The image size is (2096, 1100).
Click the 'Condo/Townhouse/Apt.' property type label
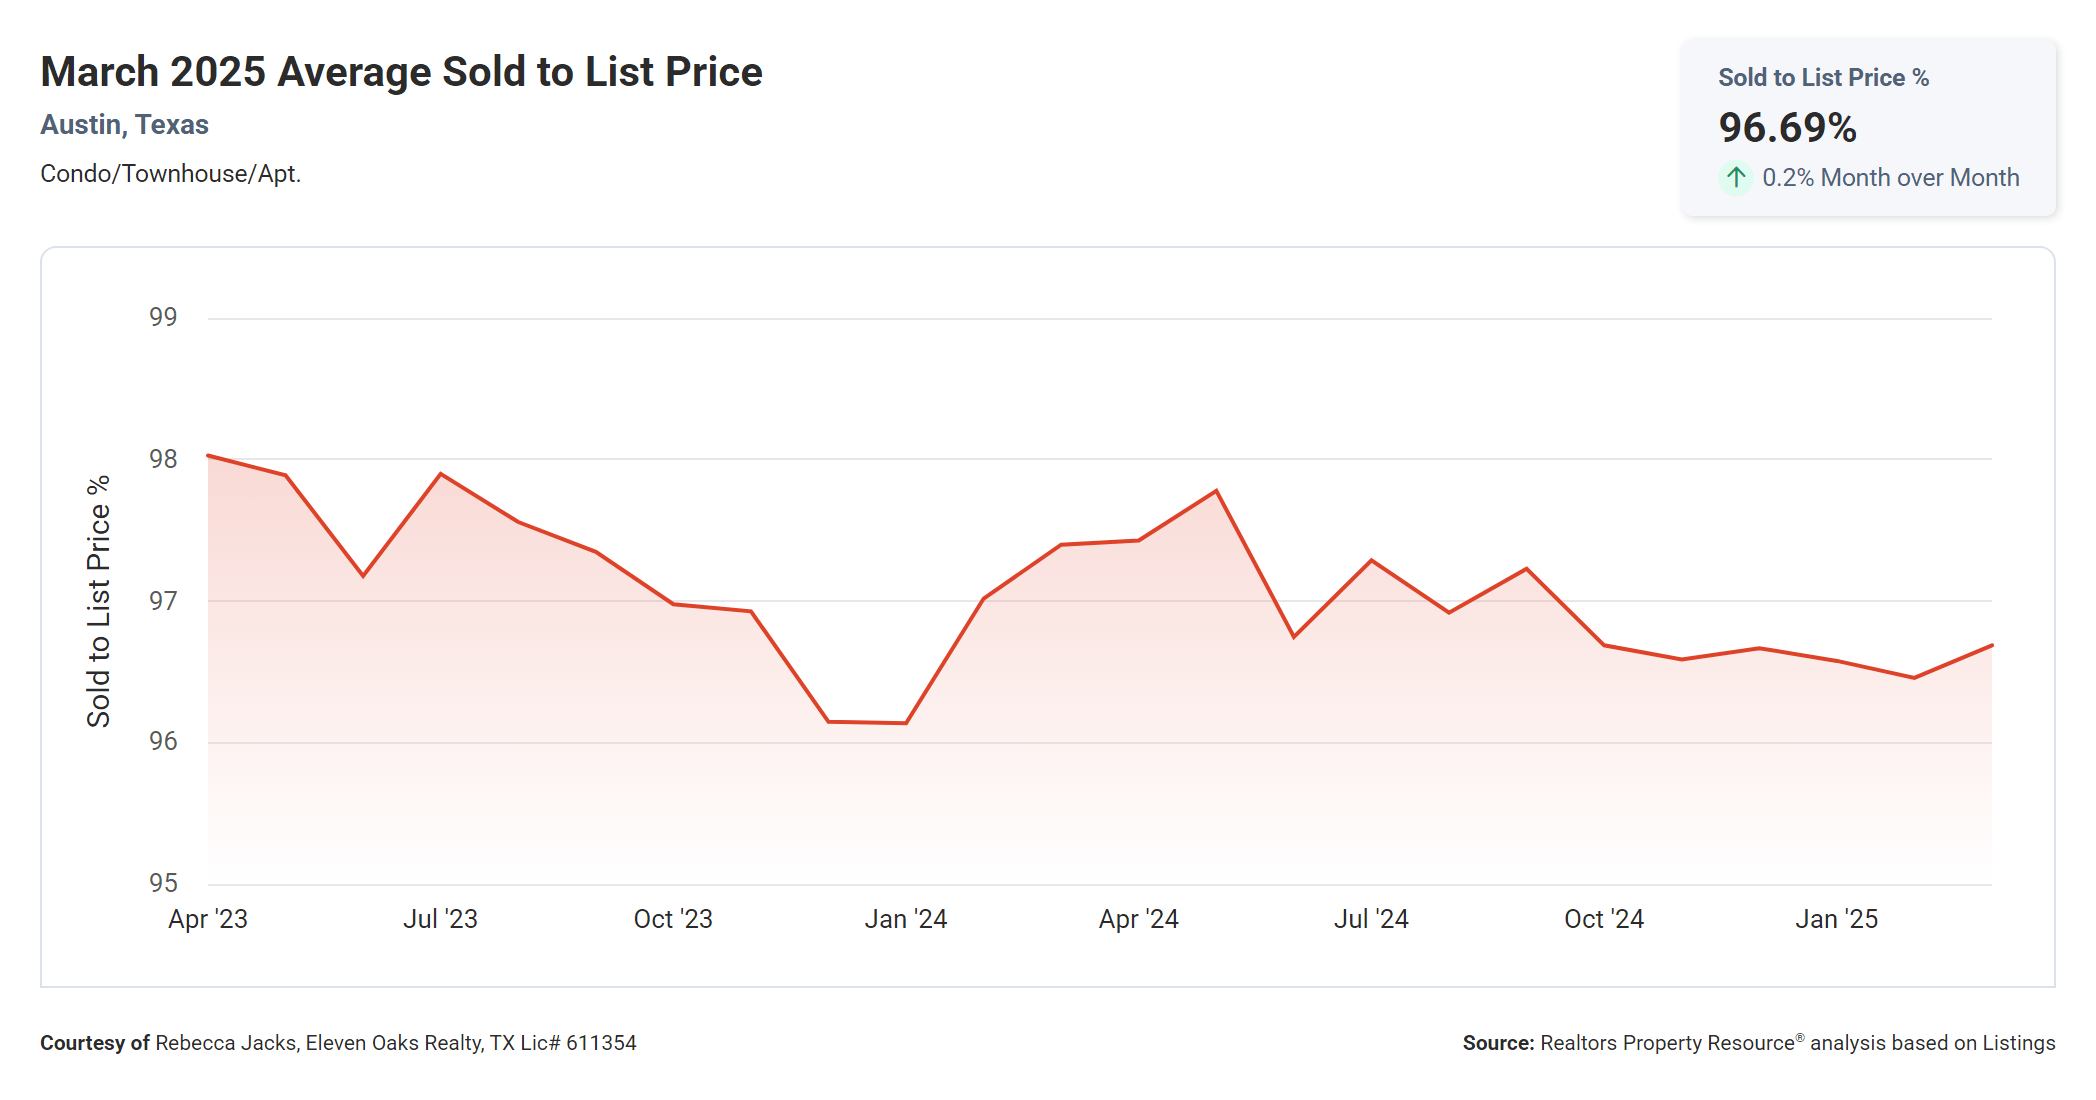(170, 174)
